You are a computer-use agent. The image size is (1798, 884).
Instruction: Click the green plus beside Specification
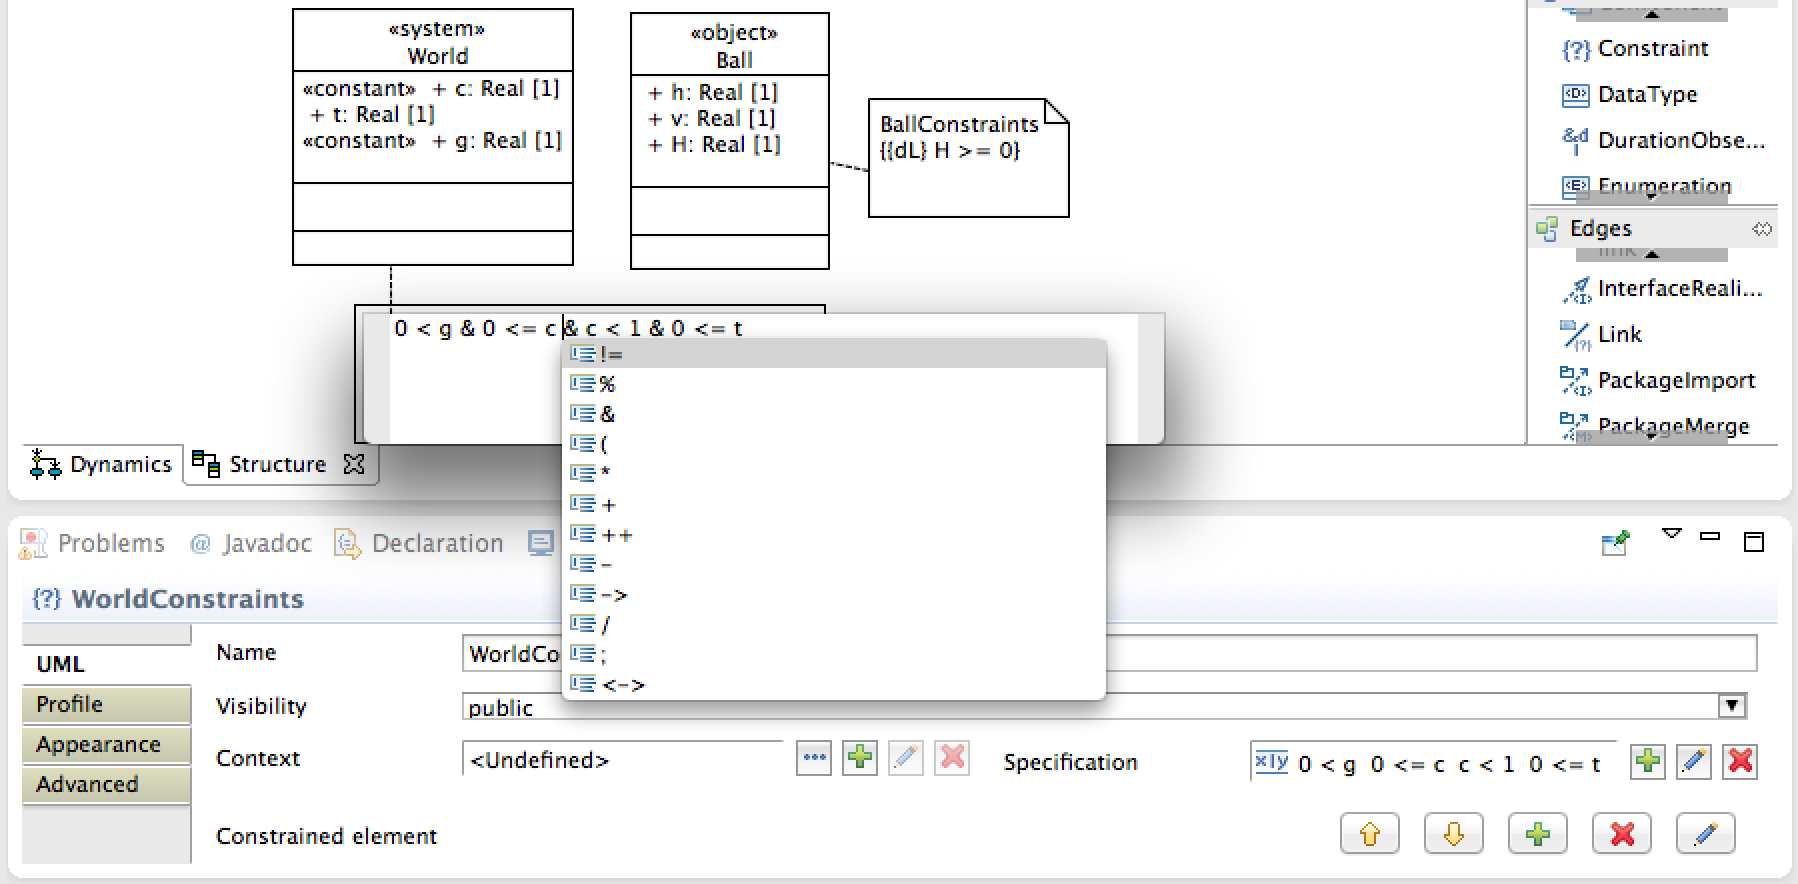point(1647,762)
